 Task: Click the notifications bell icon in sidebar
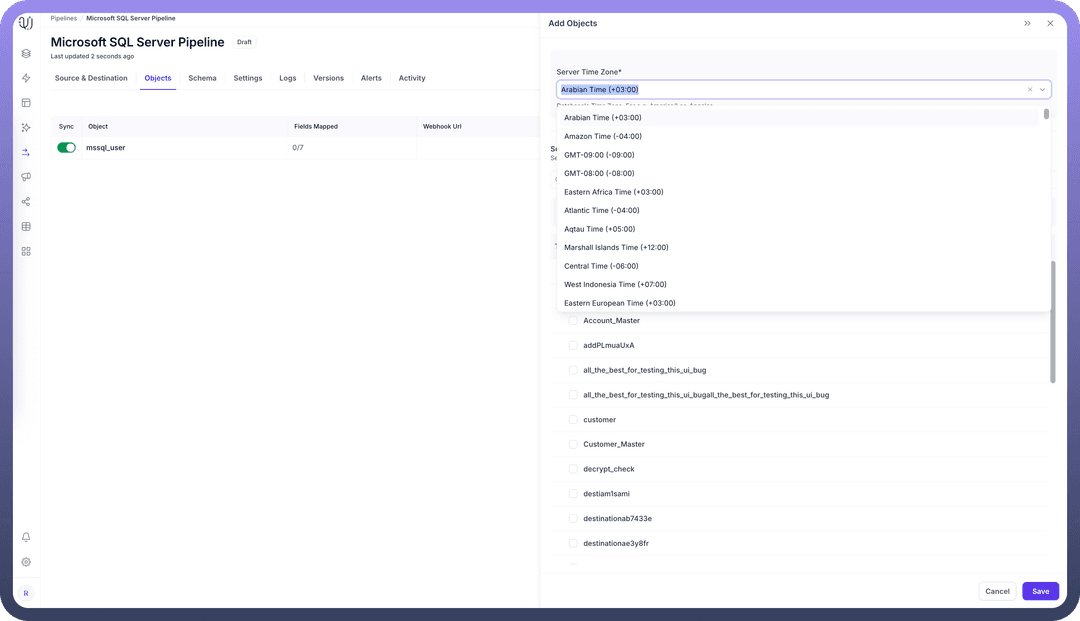(26, 537)
